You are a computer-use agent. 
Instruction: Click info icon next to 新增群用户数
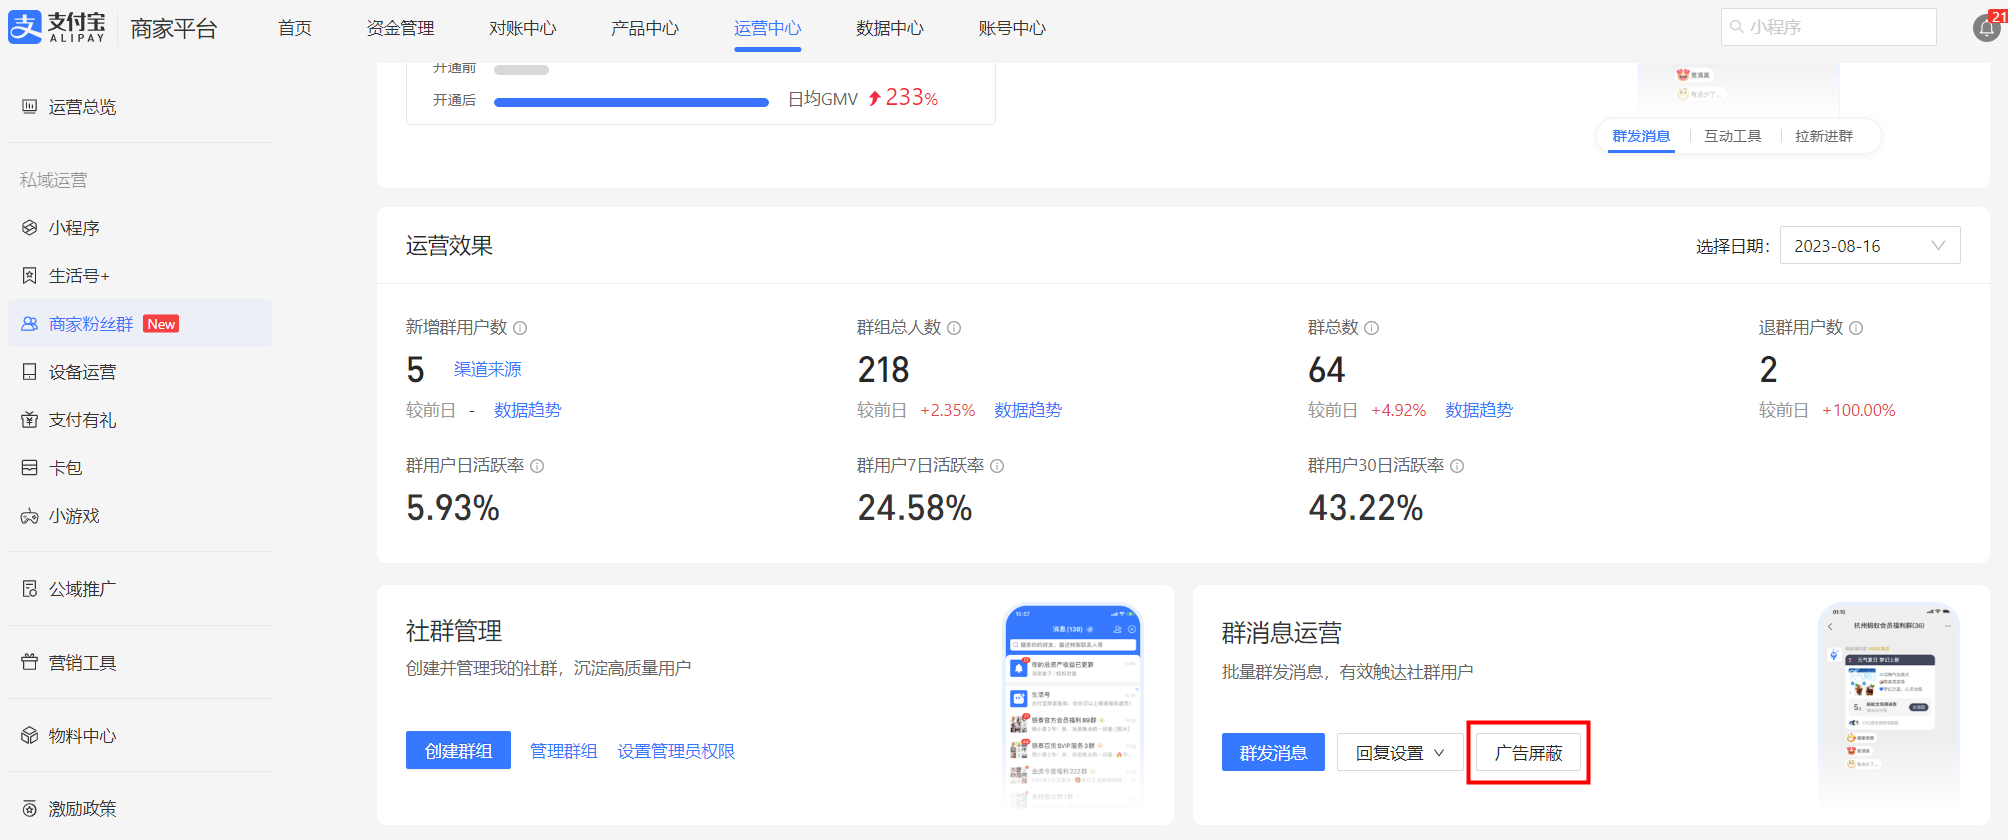[x=520, y=328]
